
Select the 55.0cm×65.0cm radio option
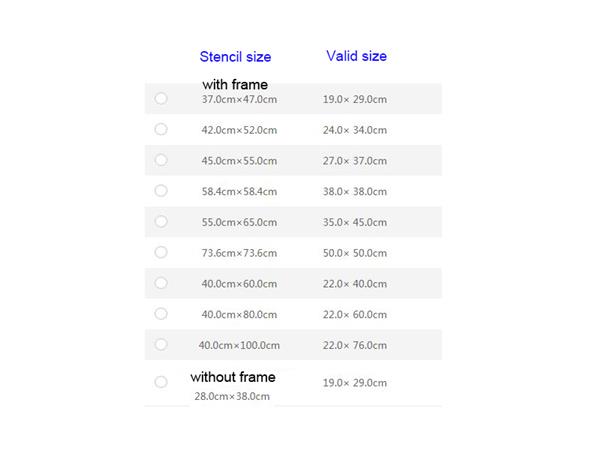click(x=161, y=221)
